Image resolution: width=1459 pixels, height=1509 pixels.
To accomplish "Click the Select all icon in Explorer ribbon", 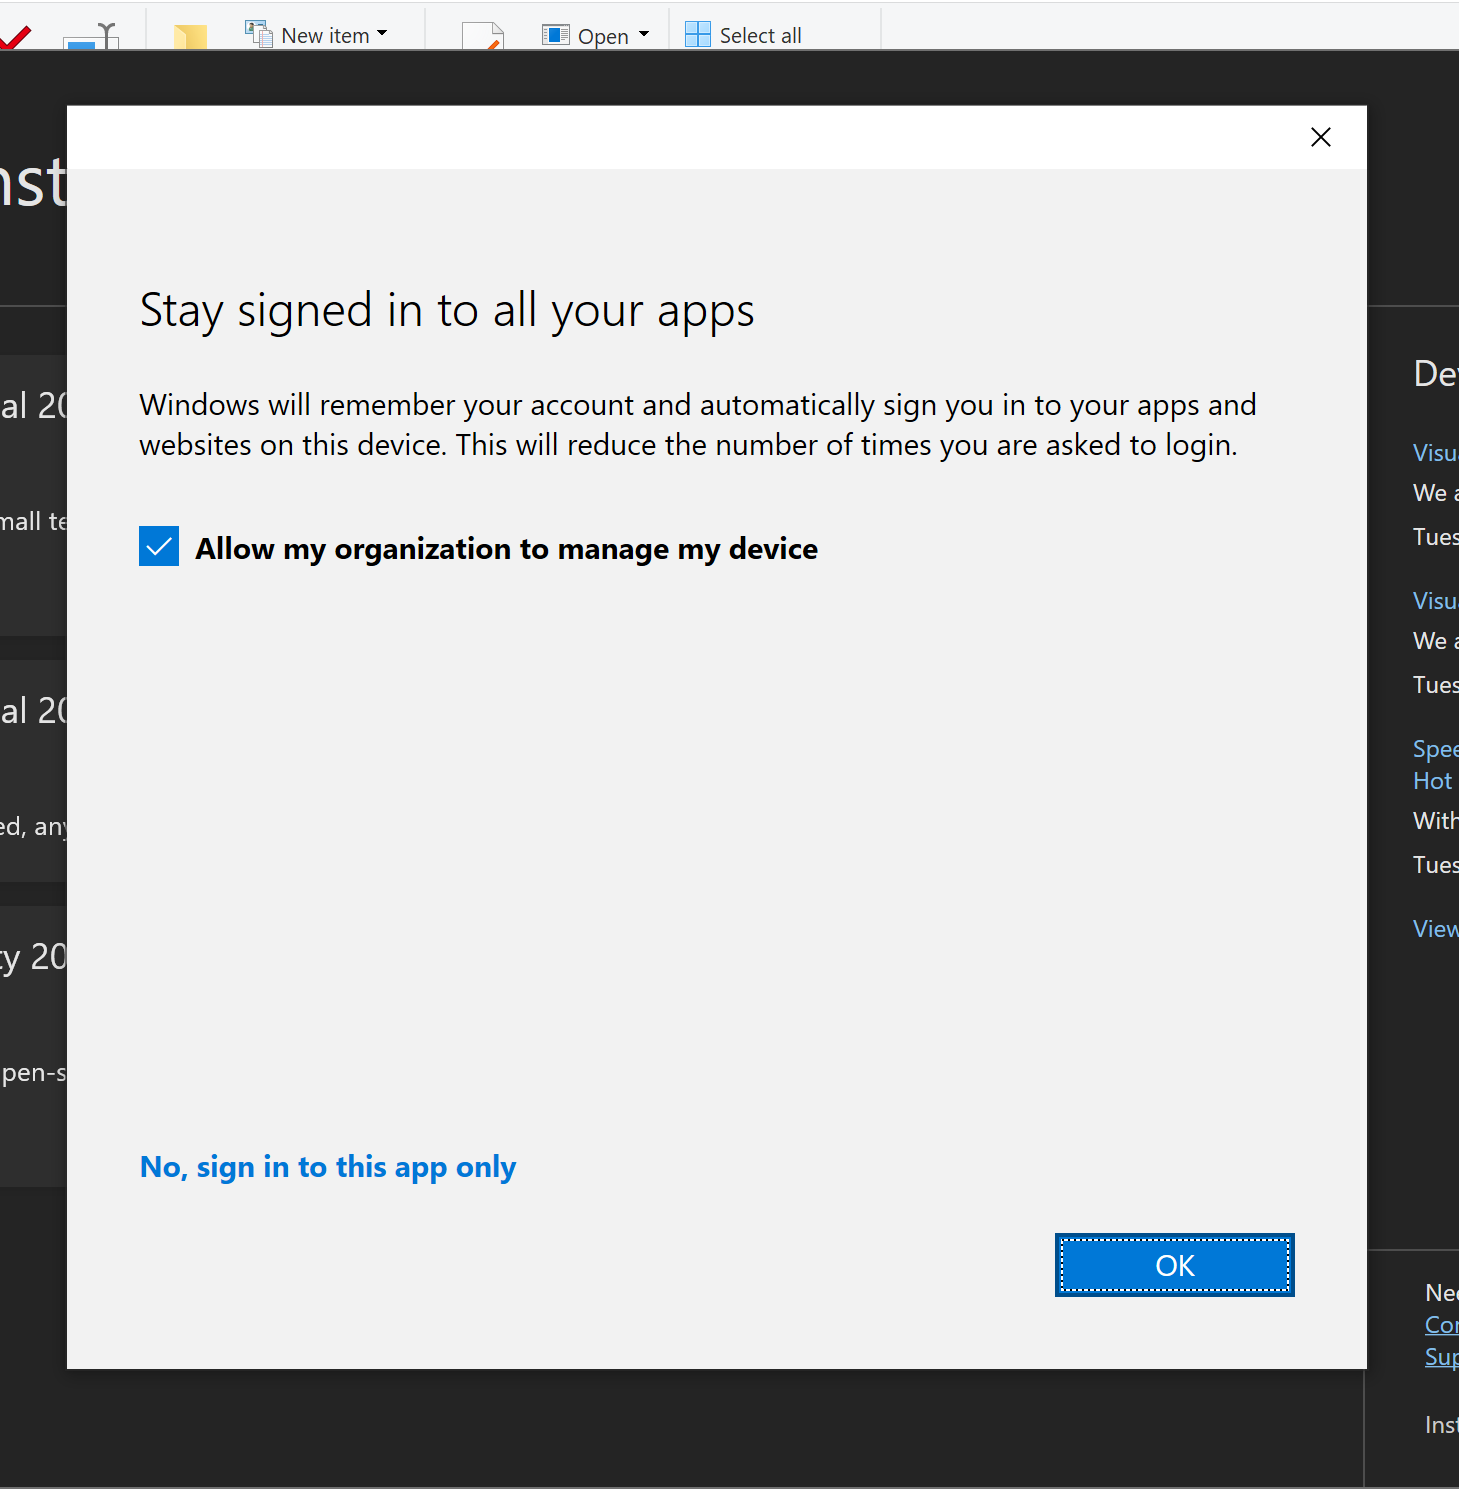I will coord(698,35).
